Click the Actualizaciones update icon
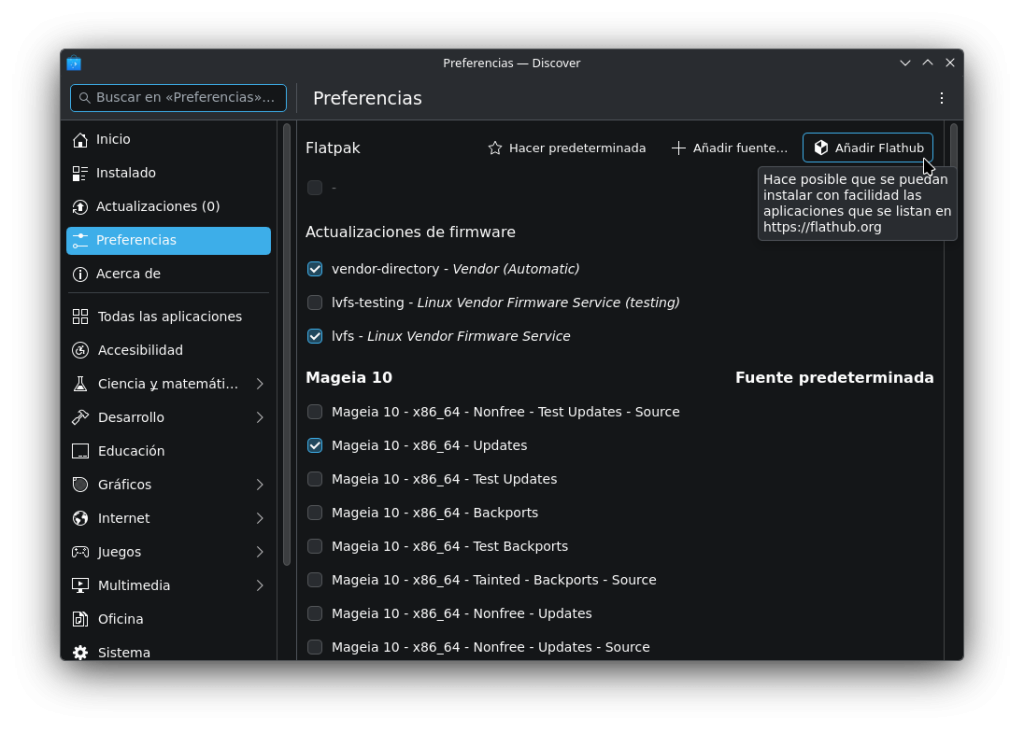The width and height of the screenshot is (1024, 732). point(80,207)
